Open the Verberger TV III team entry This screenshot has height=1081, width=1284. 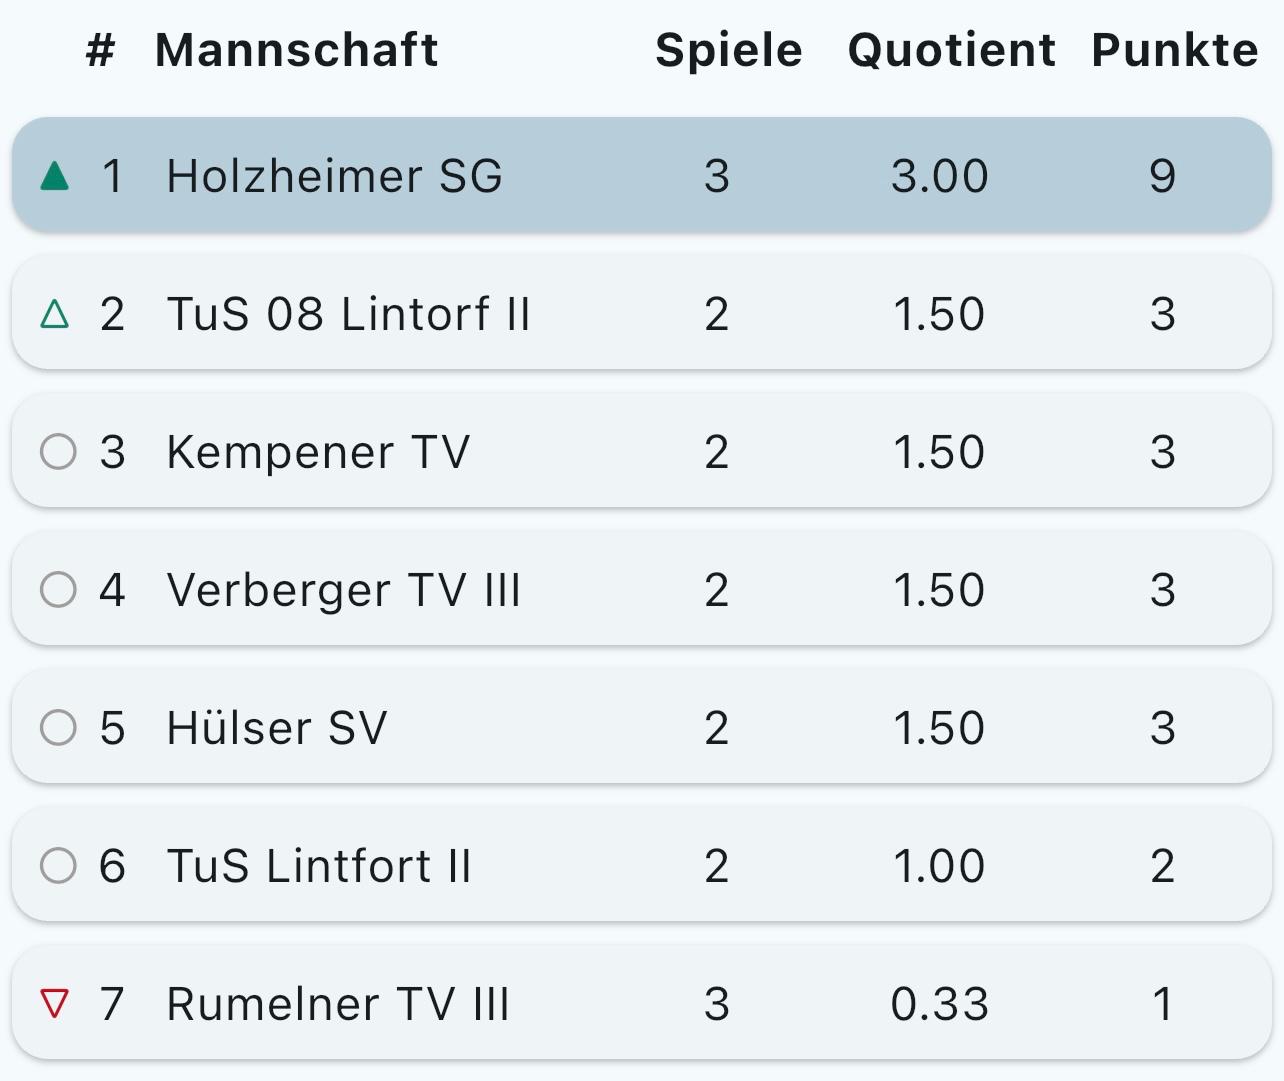pyautogui.click(x=344, y=590)
